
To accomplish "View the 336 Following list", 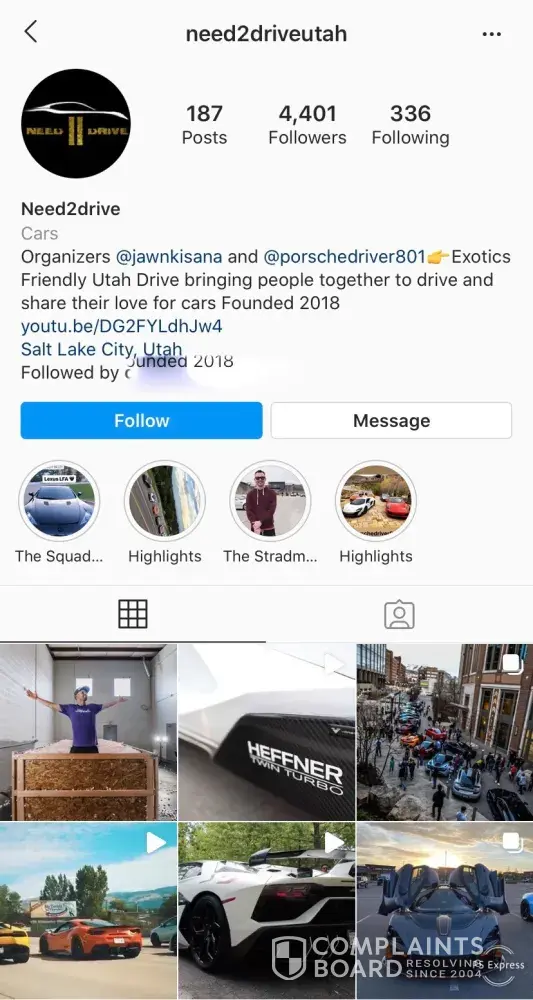I will point(411,124).
